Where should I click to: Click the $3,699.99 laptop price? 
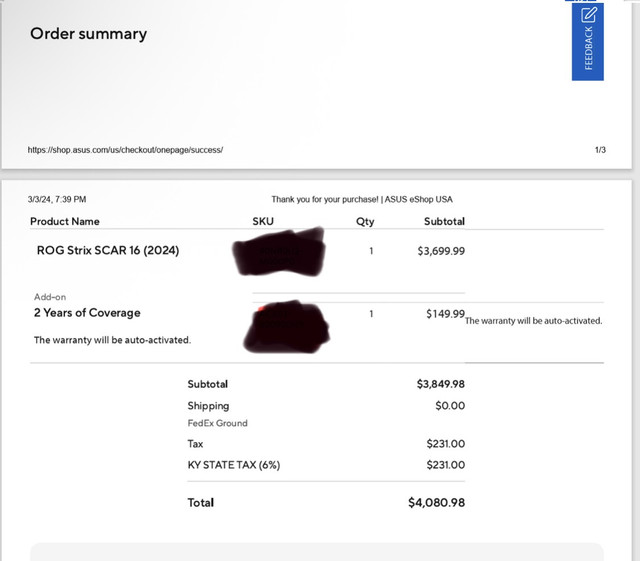tap(441, 251)
